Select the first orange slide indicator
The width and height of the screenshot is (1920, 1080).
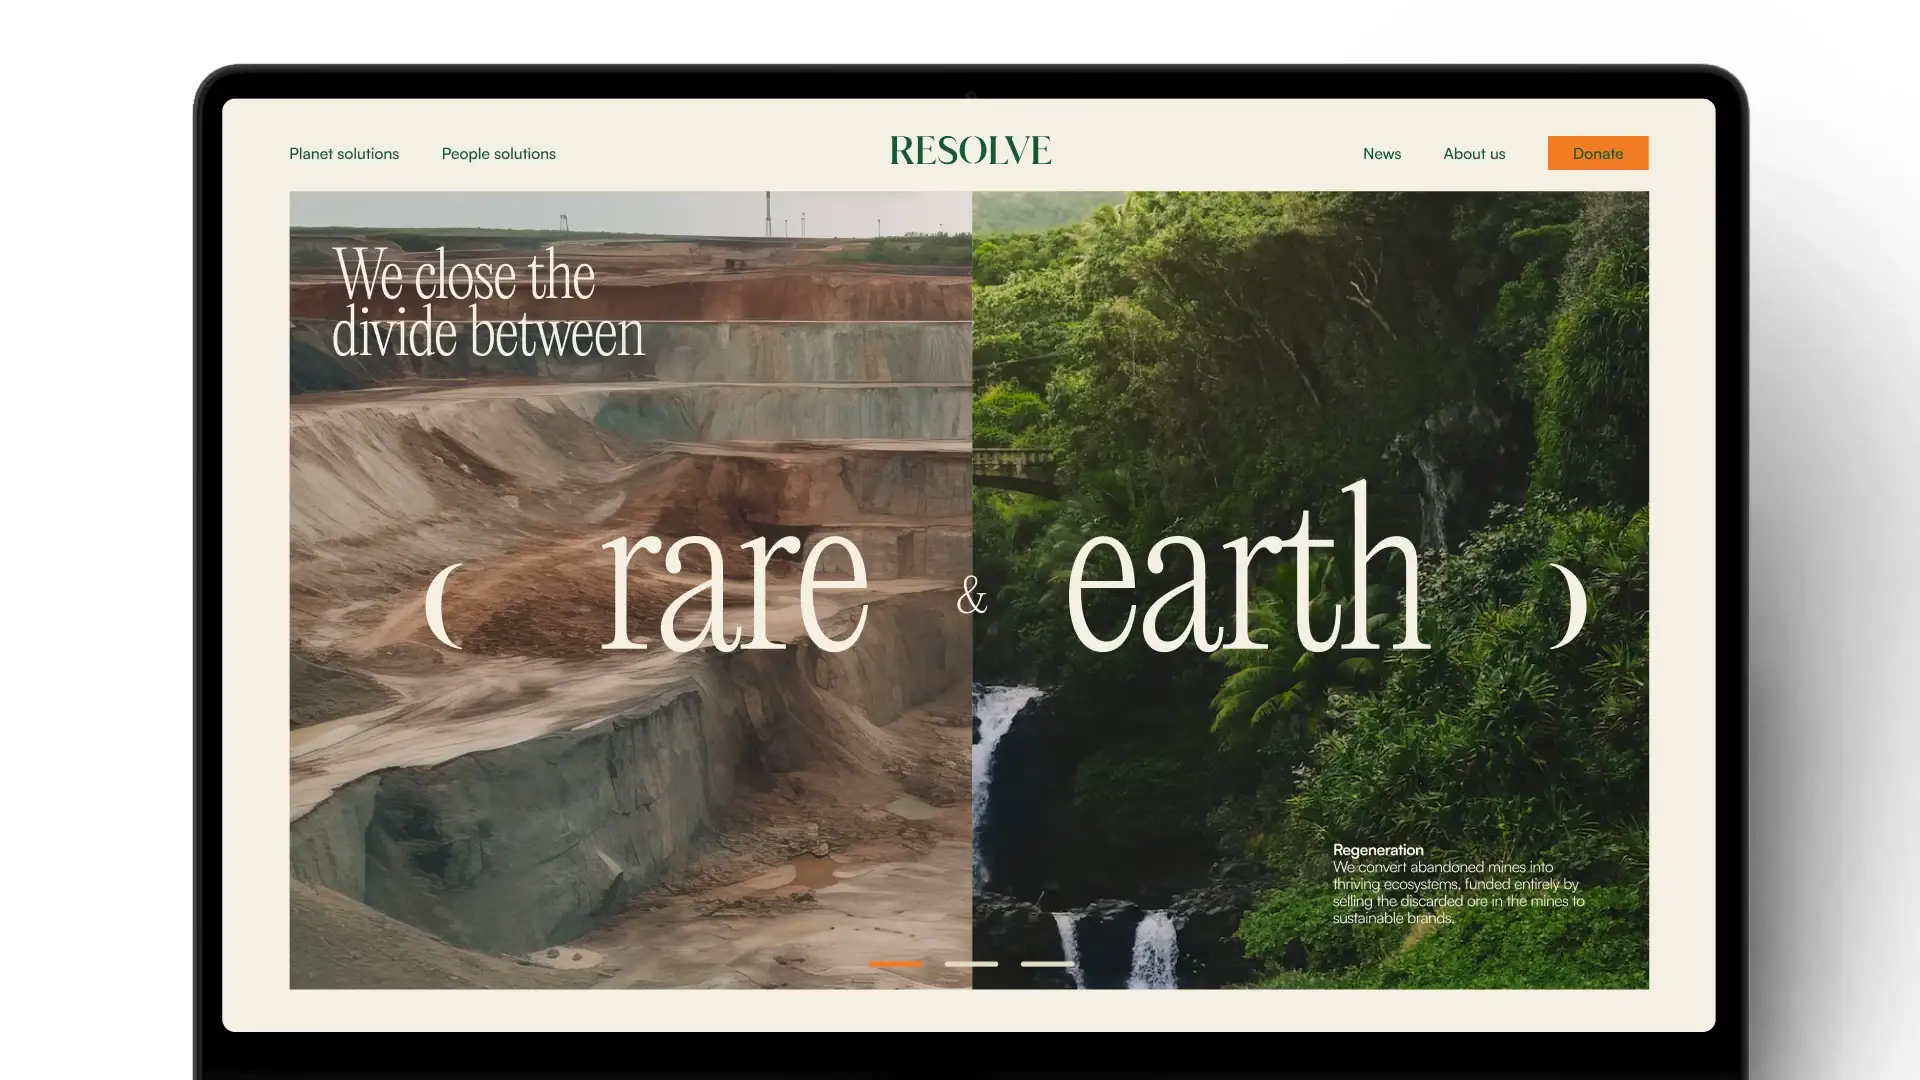pyautogui.click(x=895, y=964)
